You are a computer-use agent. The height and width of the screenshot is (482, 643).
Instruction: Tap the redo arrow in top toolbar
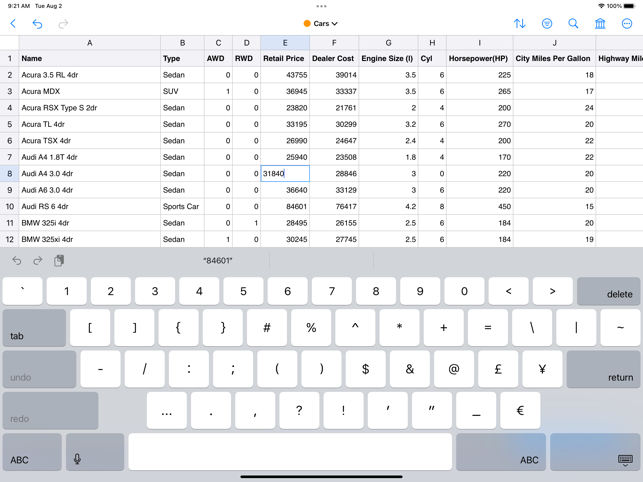pyautogui.click(x=63, y=24)
